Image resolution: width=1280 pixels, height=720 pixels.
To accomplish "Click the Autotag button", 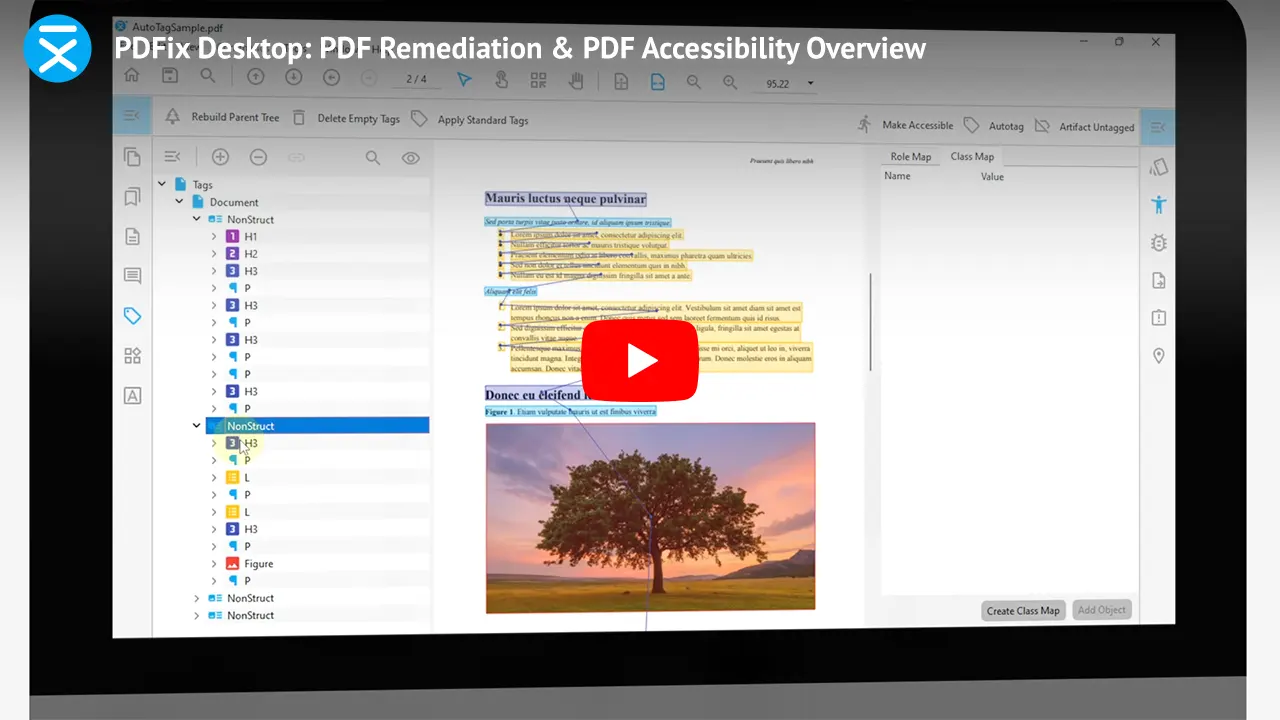I will coord(994,127).
